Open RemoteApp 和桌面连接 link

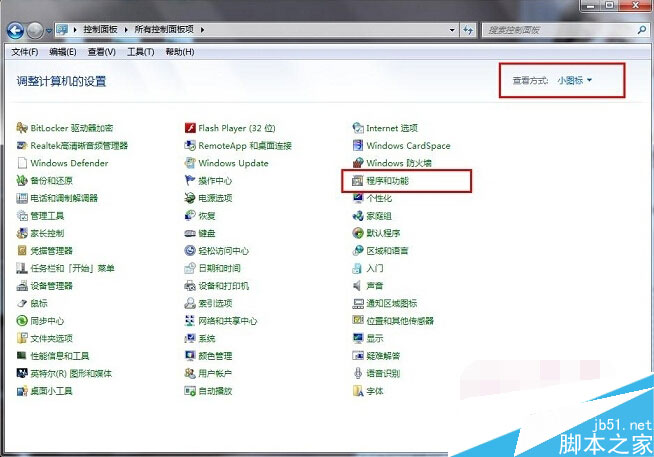tap(245, 146)
